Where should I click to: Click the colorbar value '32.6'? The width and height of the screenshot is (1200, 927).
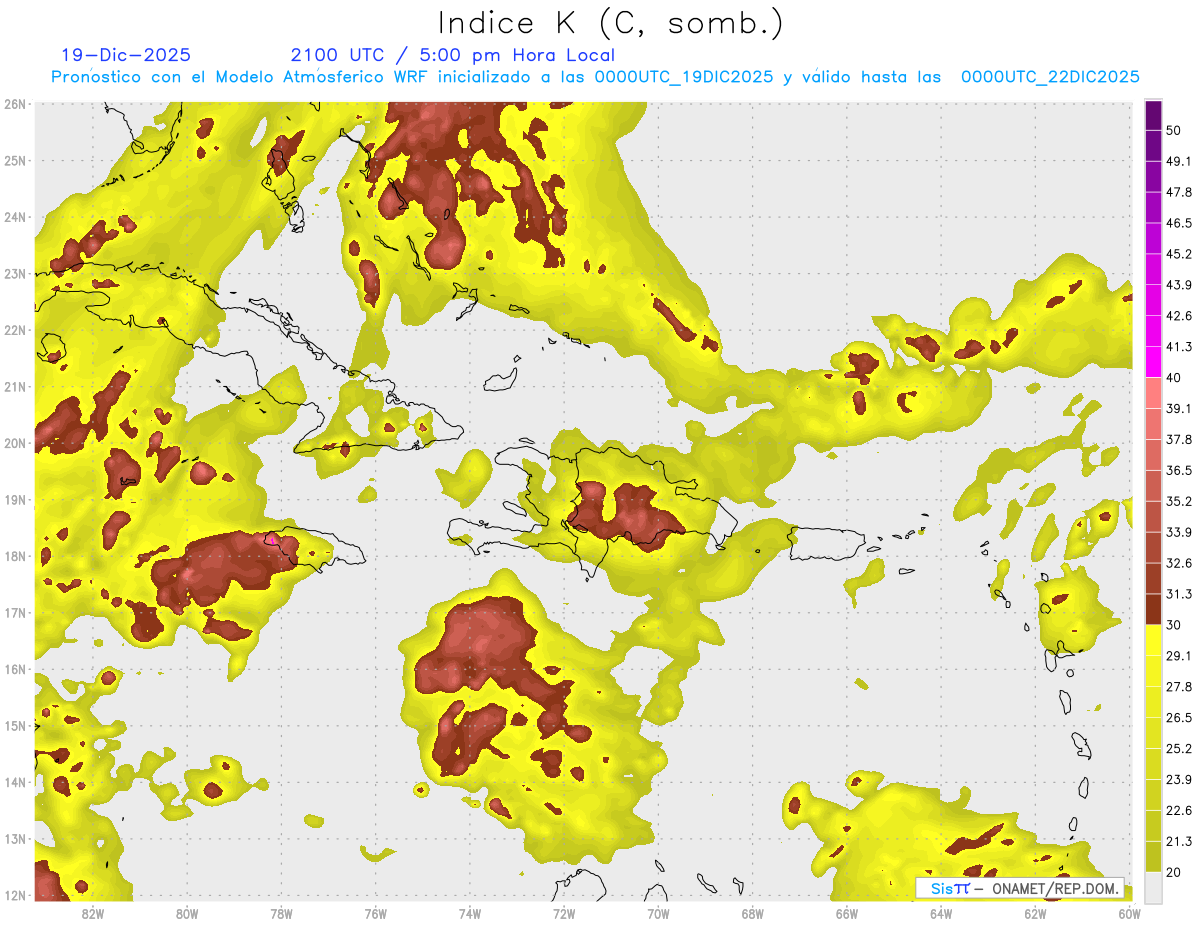[x=1179, y=563]
